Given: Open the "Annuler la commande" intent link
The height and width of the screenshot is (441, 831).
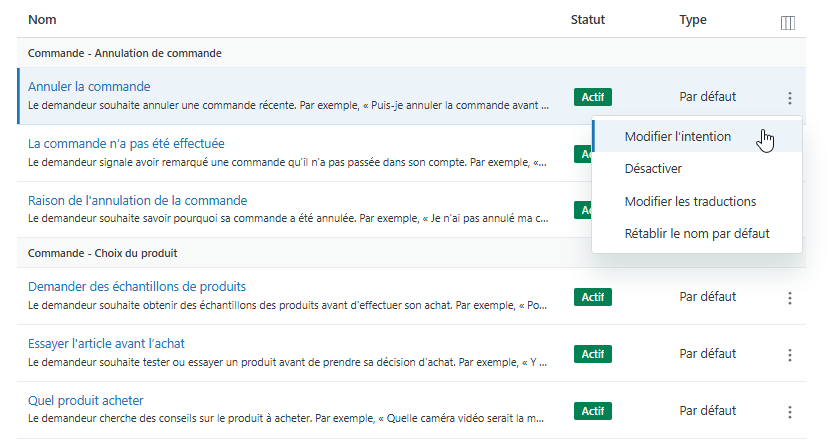Looking at the screenshot, I should [89, 86].
